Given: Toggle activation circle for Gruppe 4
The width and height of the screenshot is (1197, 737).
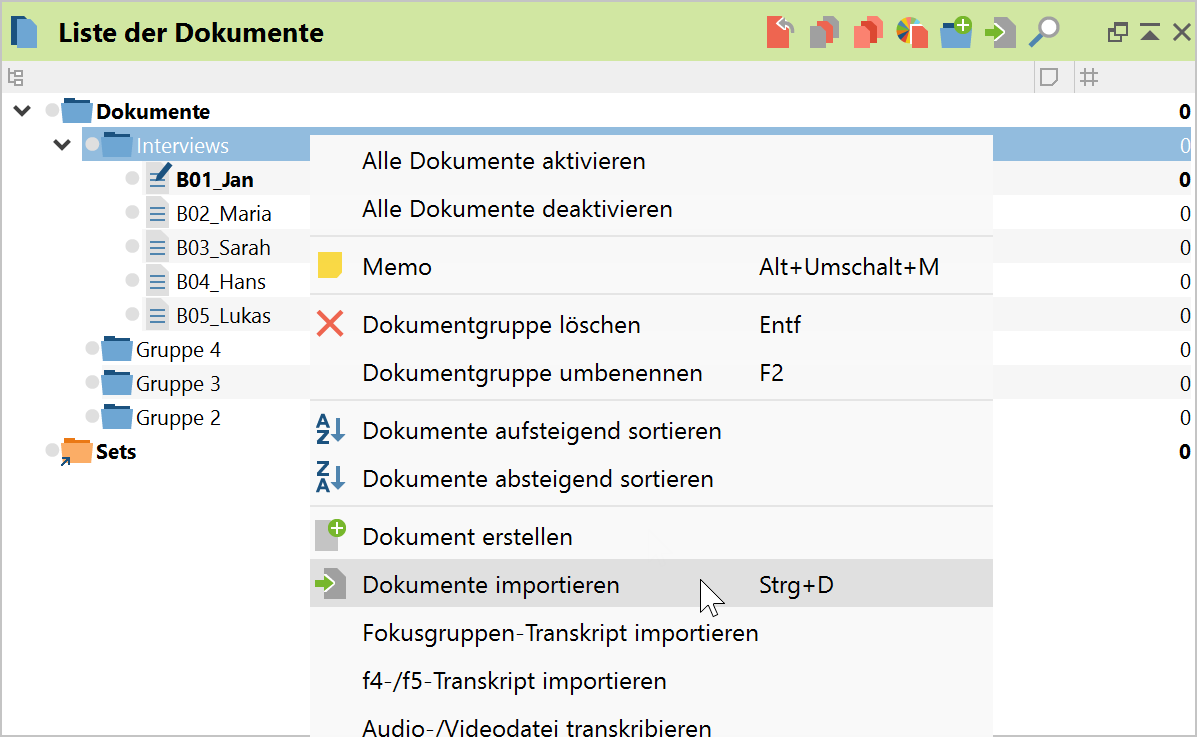Looking at the screenshot, I should pyautogui.click(x=92, y=348).
